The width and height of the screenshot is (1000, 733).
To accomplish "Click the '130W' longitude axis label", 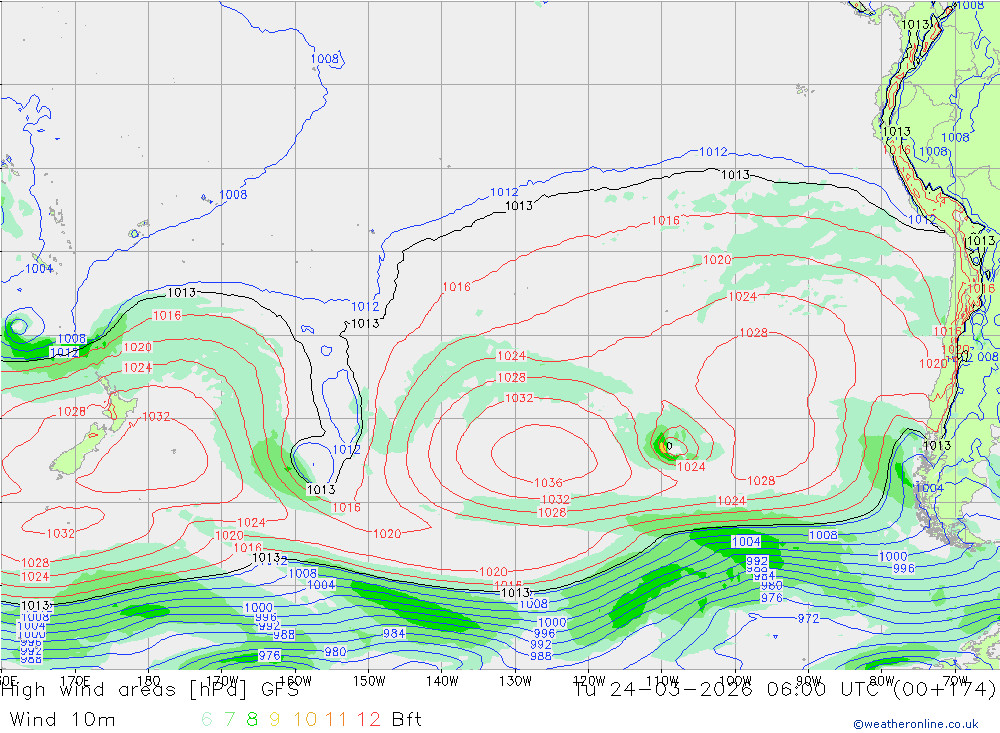I will tap(515, 681).
